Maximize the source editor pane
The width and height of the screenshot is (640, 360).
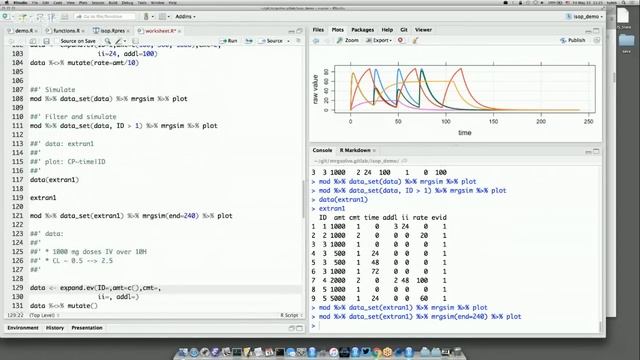(300, 31)
